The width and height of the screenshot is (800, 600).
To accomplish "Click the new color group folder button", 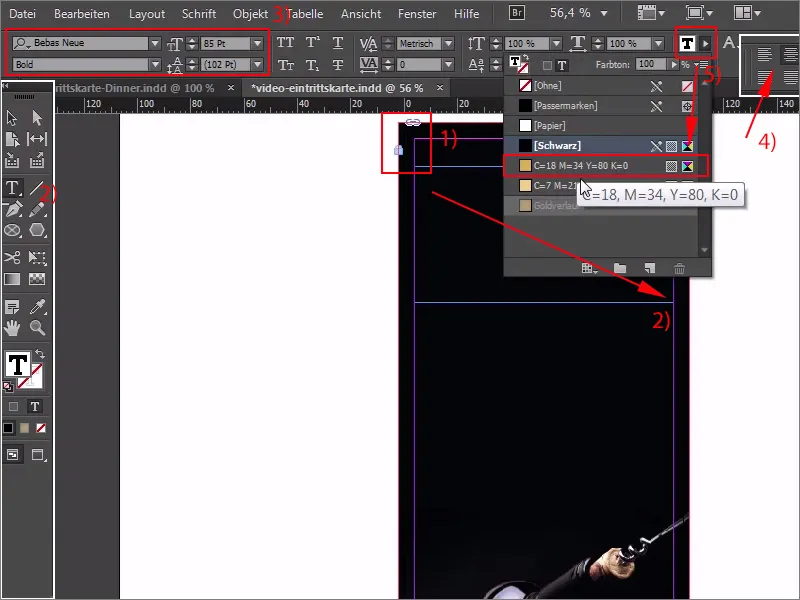I will [x=620, y=268].
